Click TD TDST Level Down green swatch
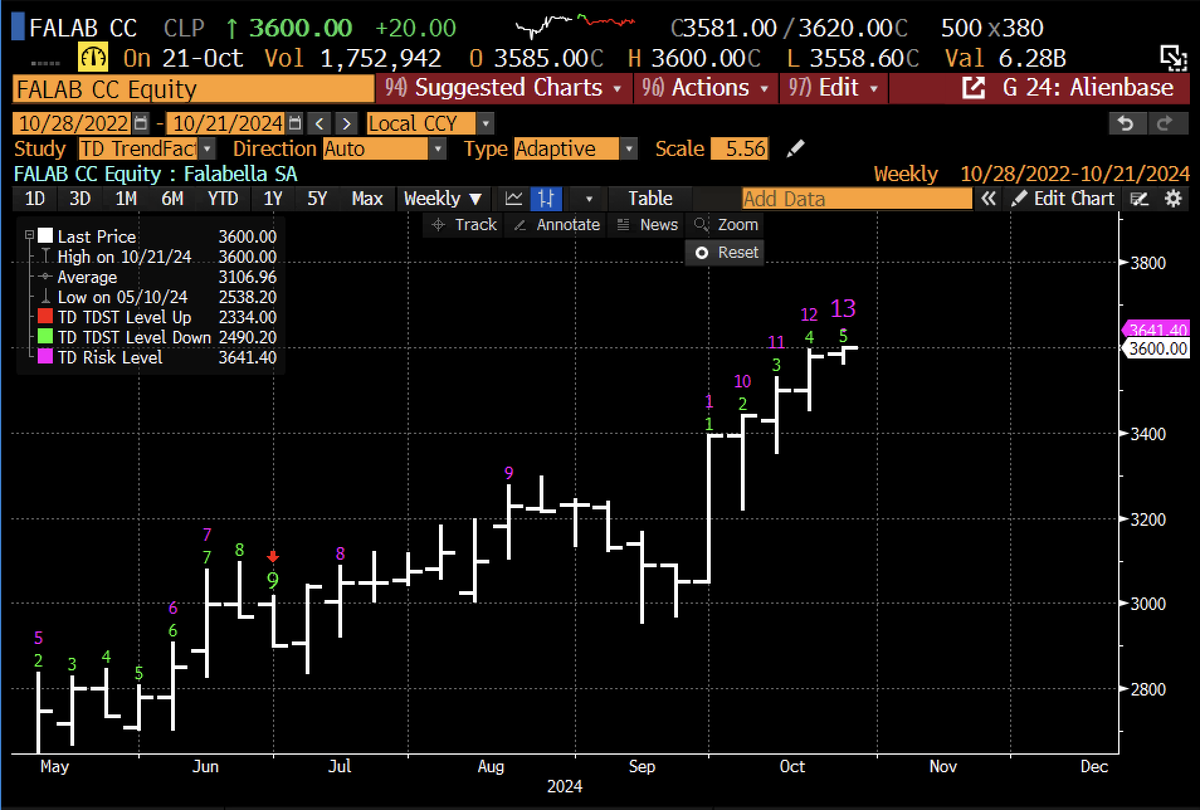This screenshot has height=810, width=1200. click(45, 337)
